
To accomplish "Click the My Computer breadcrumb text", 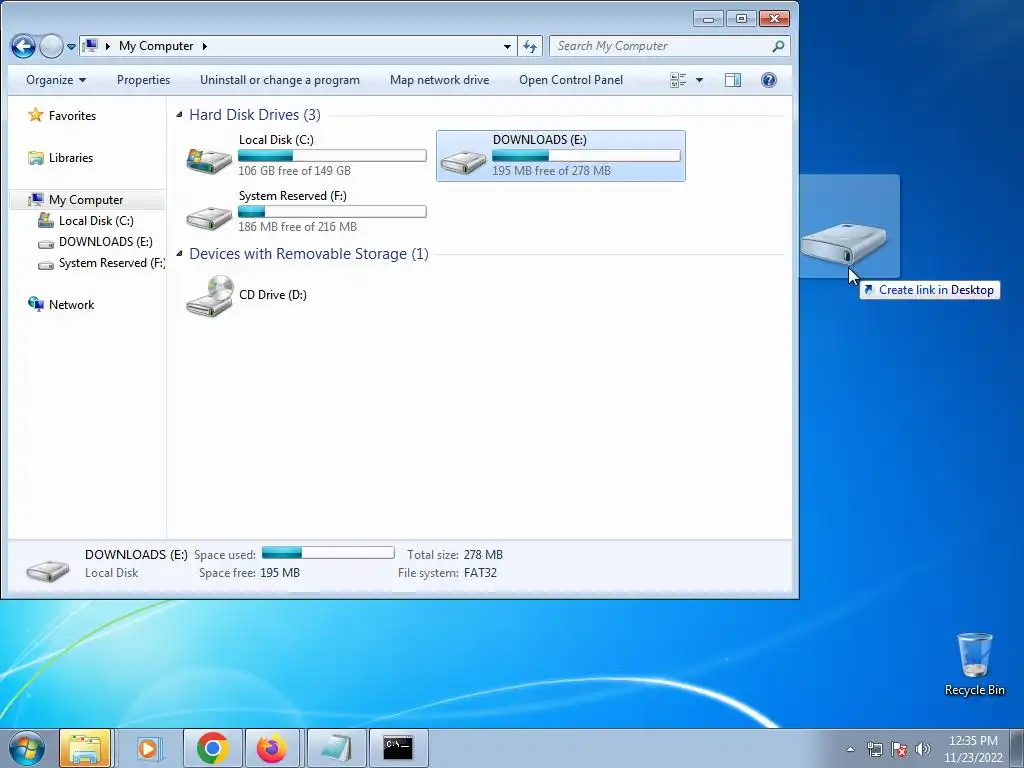I will [156, 46].
